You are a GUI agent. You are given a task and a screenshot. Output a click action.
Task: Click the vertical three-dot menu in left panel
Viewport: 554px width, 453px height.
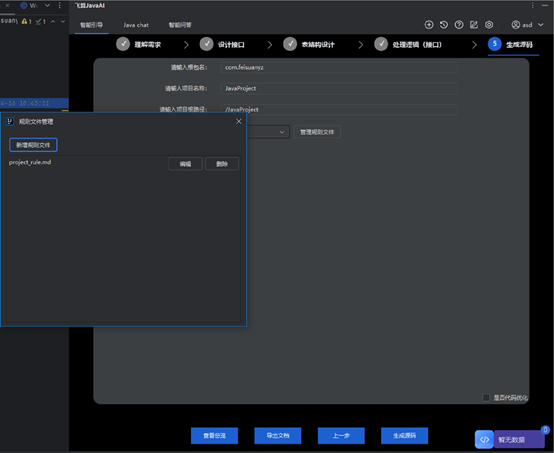tap(59, 5)
